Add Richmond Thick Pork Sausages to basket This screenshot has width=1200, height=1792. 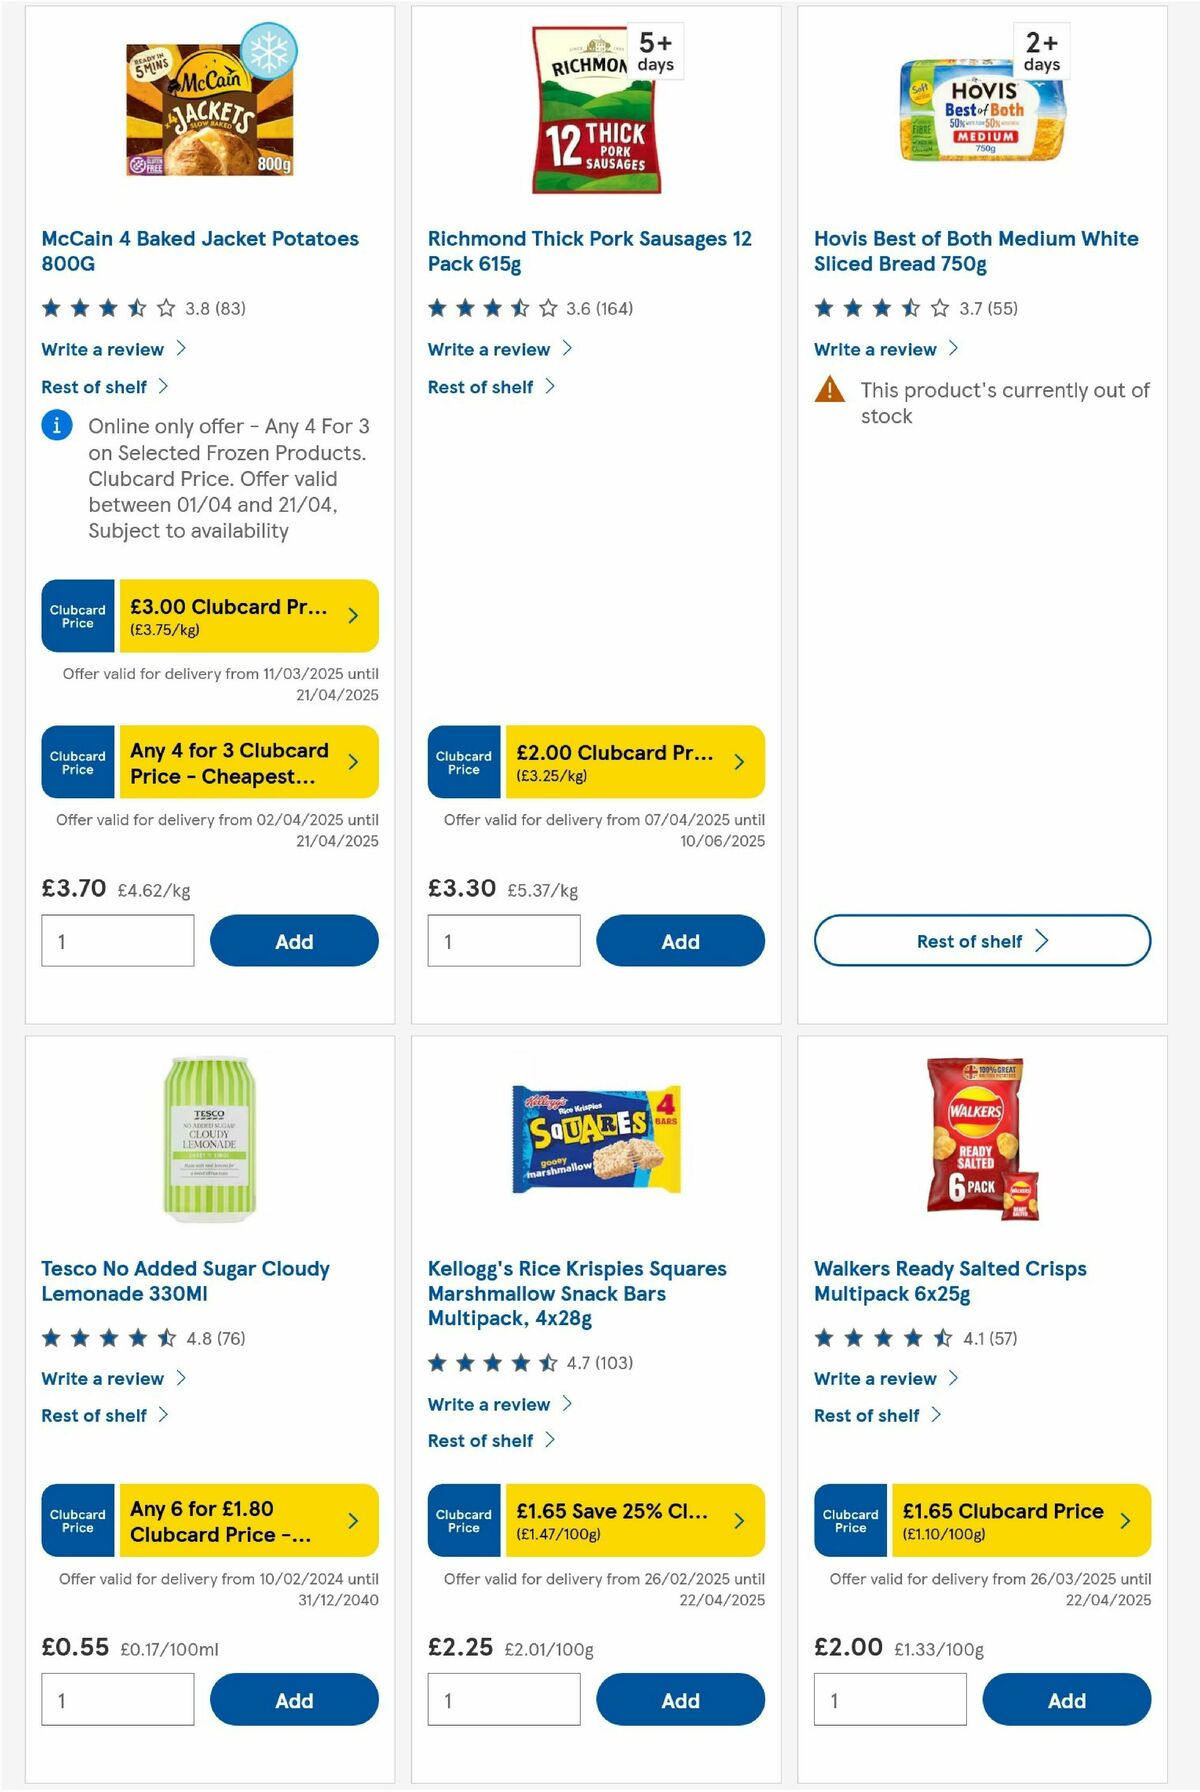[x=680, y=941]
